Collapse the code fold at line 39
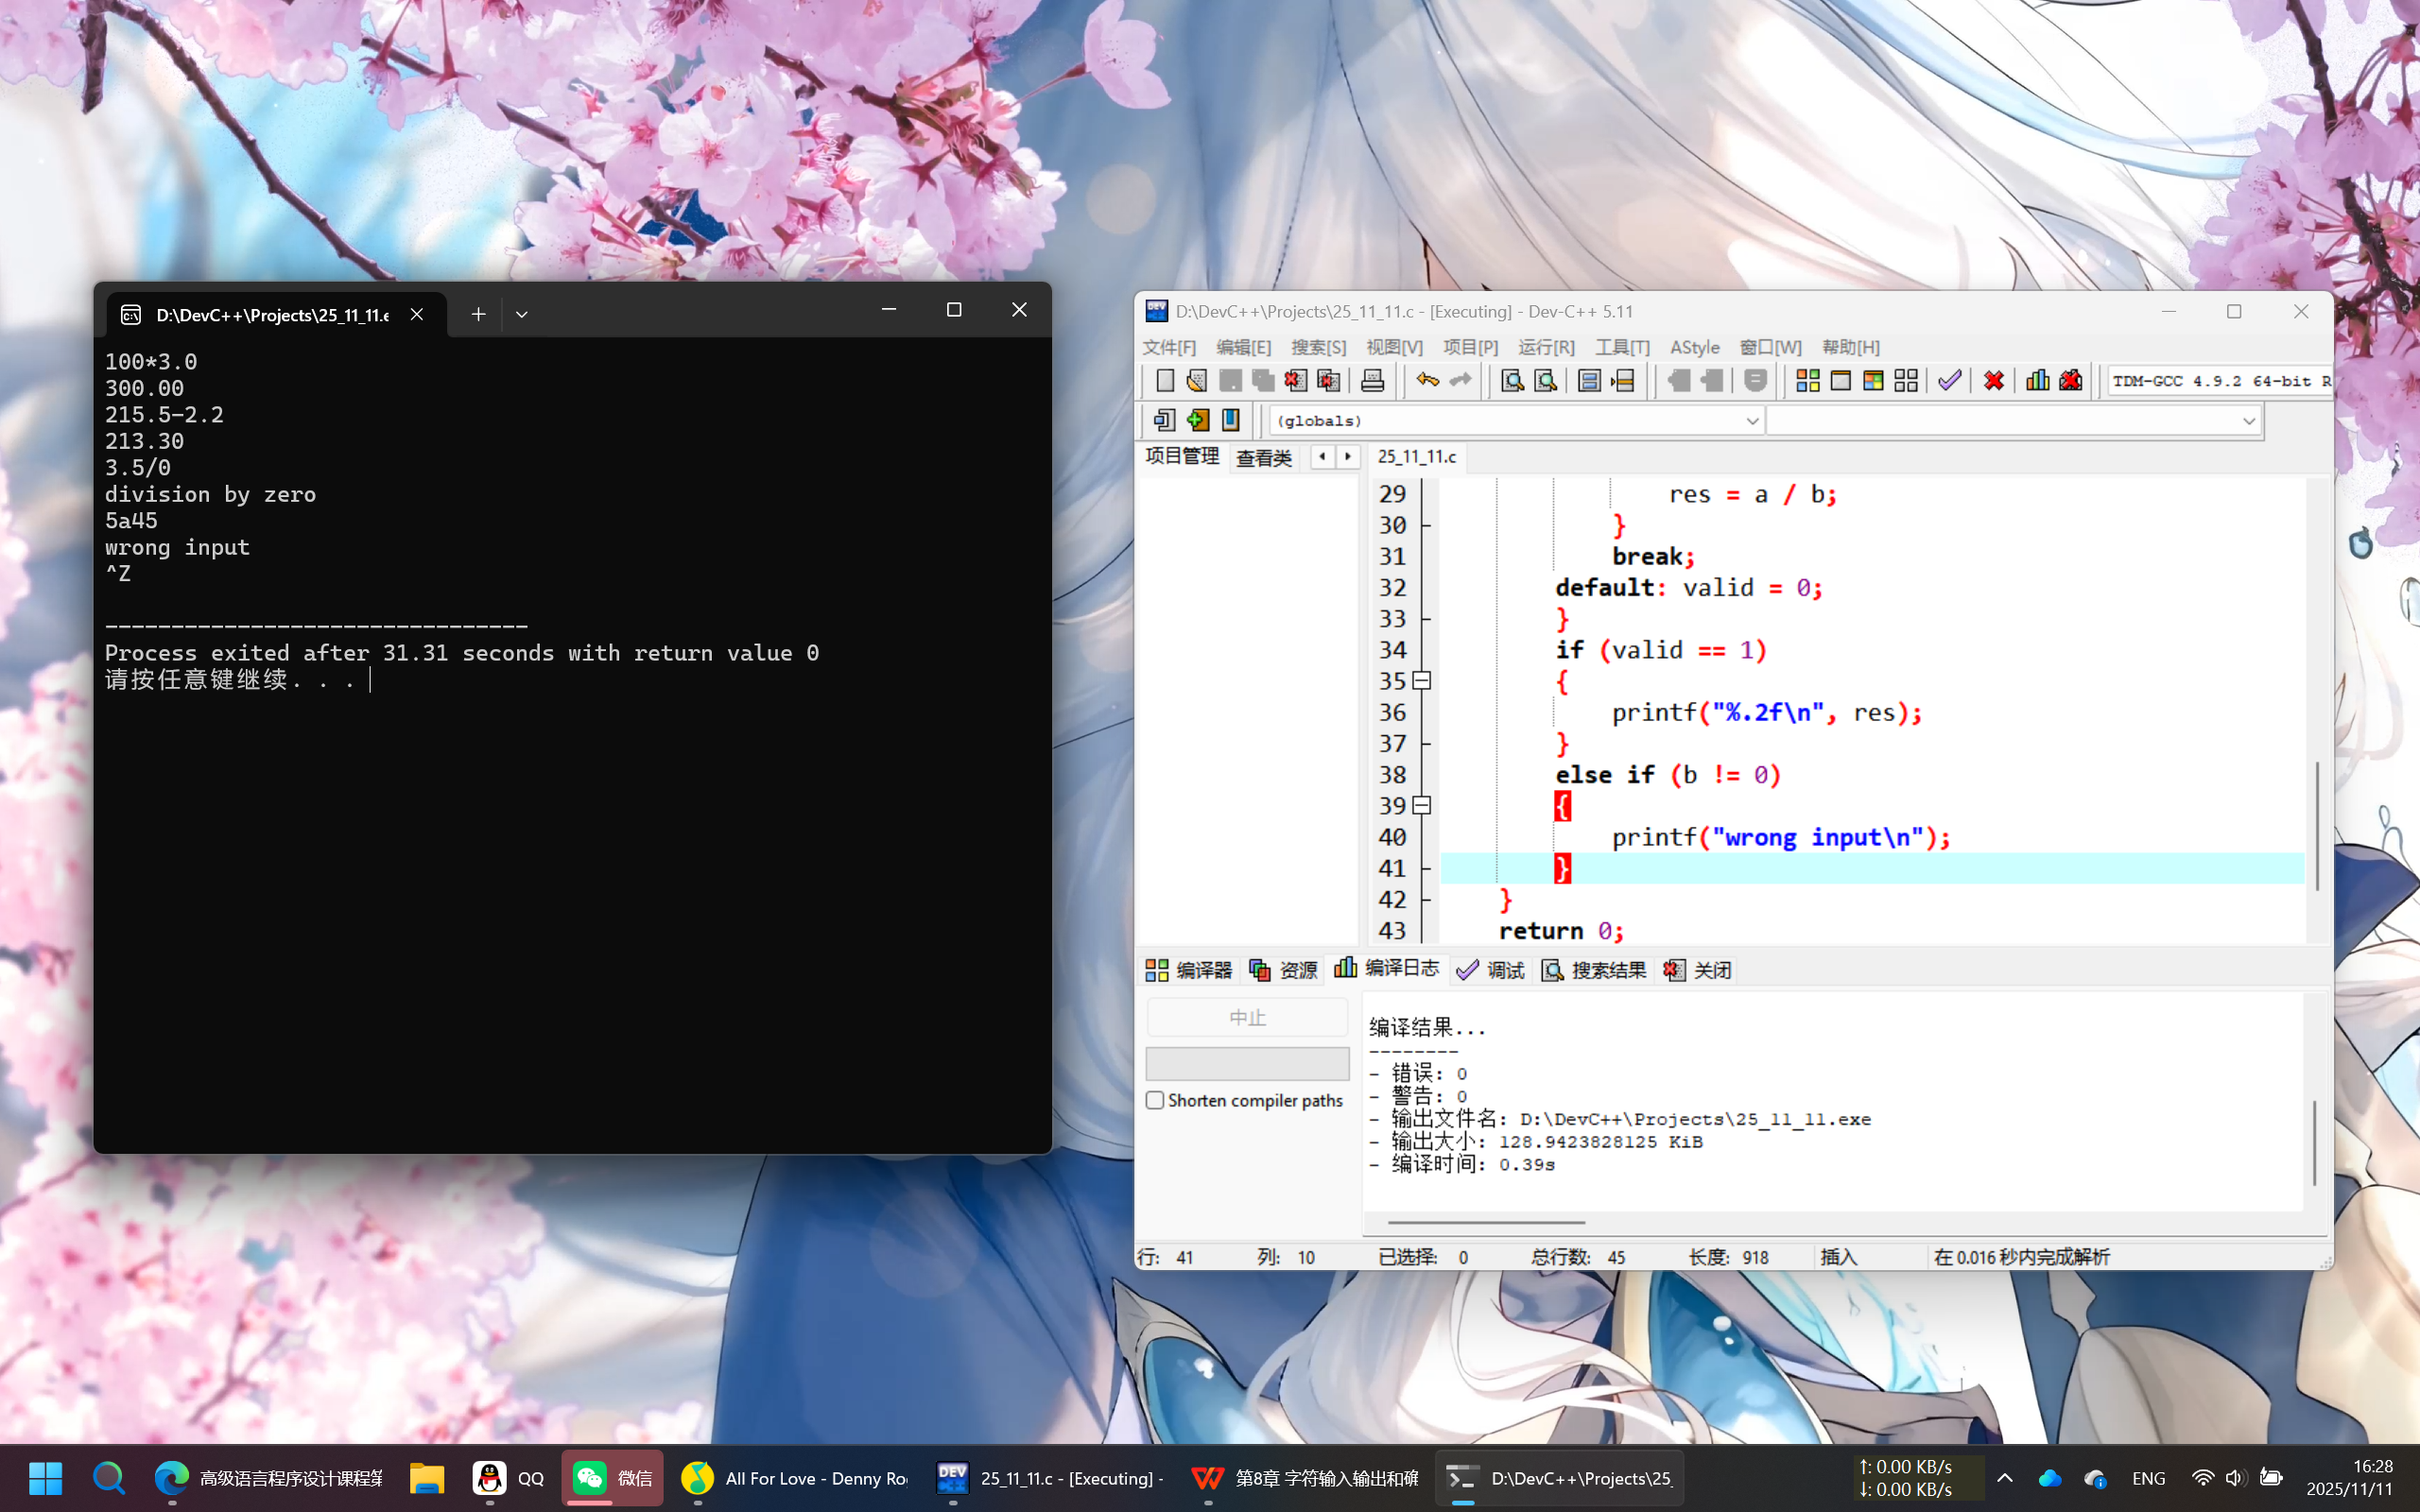The height and width of the screenshot is (1512, 2420). [x=1421, y=806]
